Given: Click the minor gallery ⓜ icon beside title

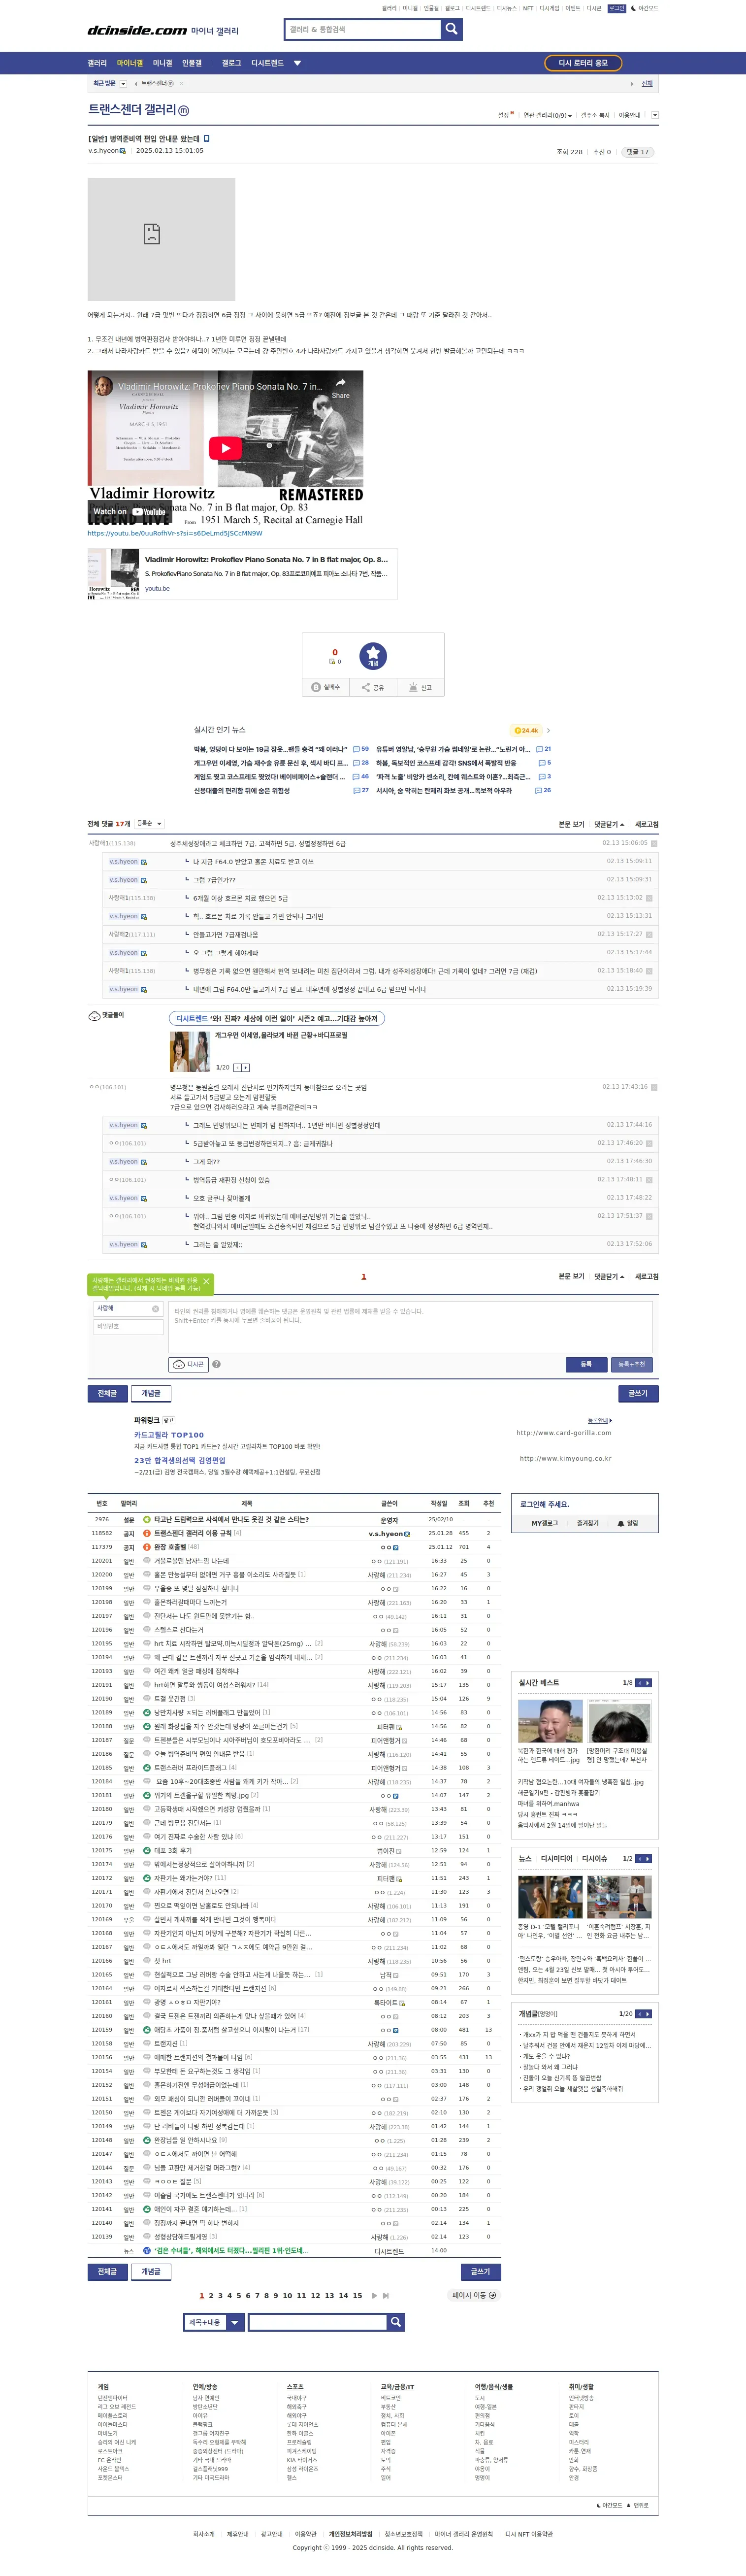Looking at the screenshot, I should (183, 110).
